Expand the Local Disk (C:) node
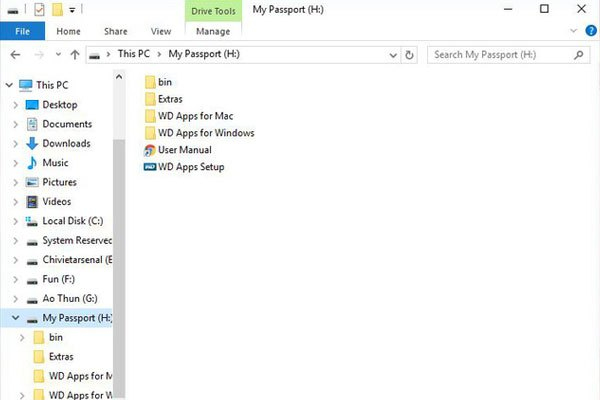The width and height of the screenshot is (600, 400). (x=15, y=221)
